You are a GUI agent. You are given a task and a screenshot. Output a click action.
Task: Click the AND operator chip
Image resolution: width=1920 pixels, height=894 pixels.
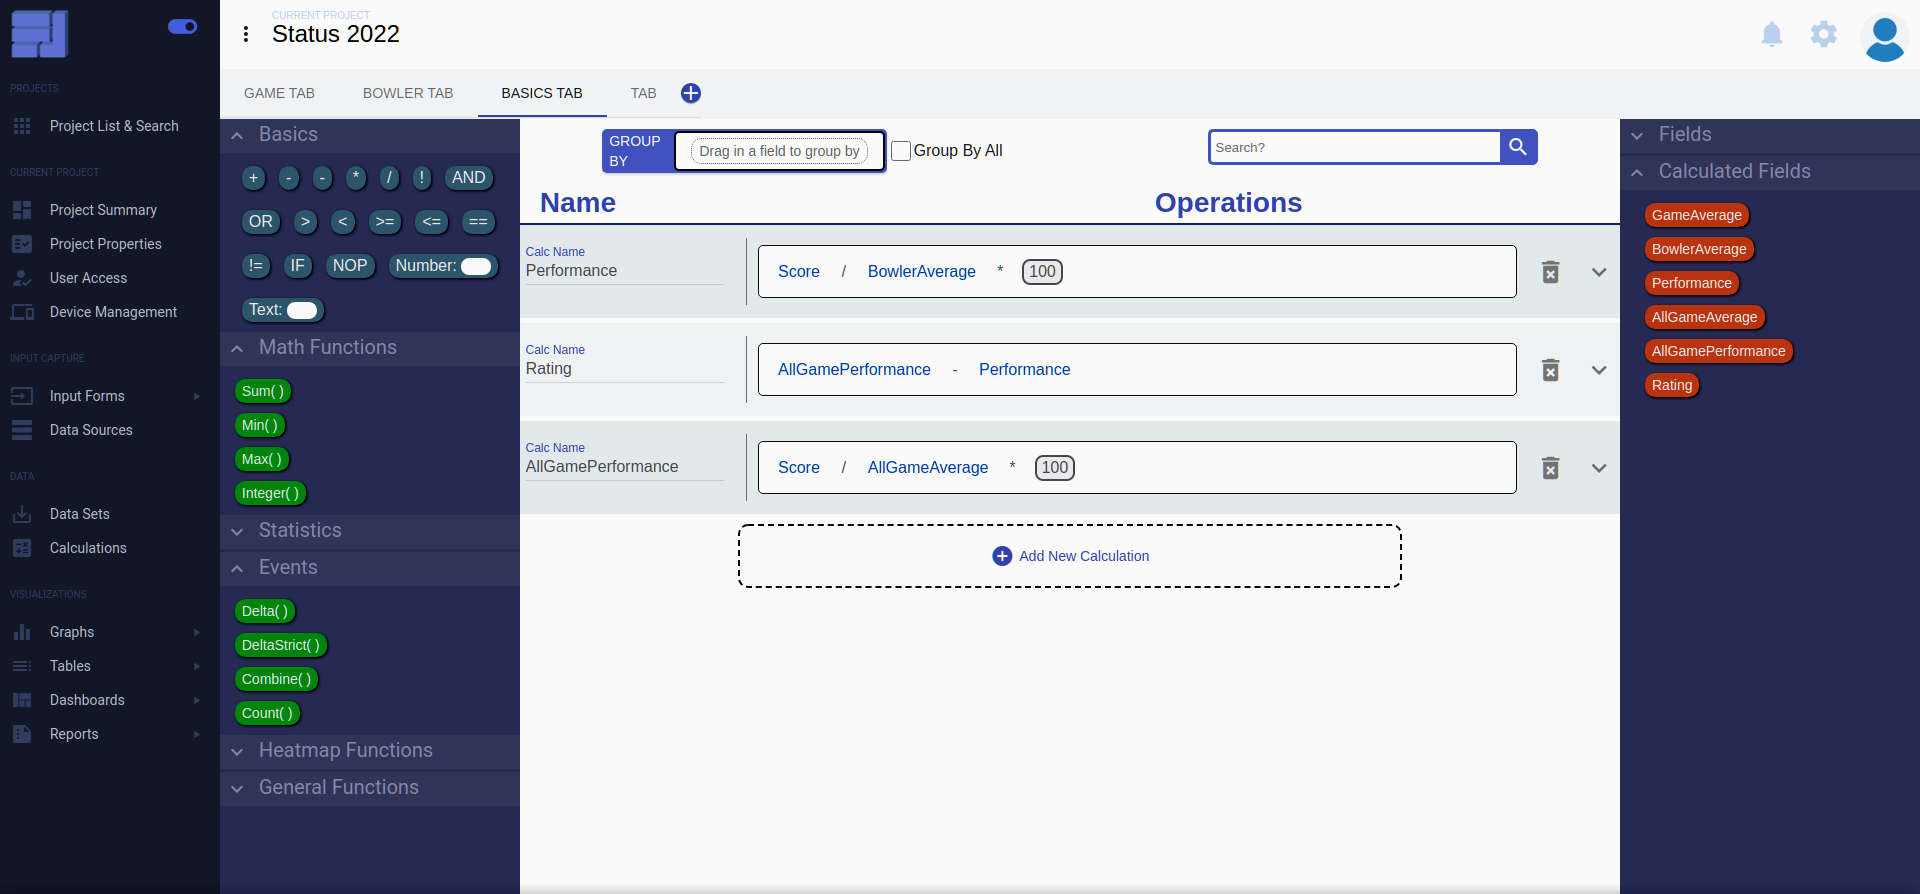[469, 178]
